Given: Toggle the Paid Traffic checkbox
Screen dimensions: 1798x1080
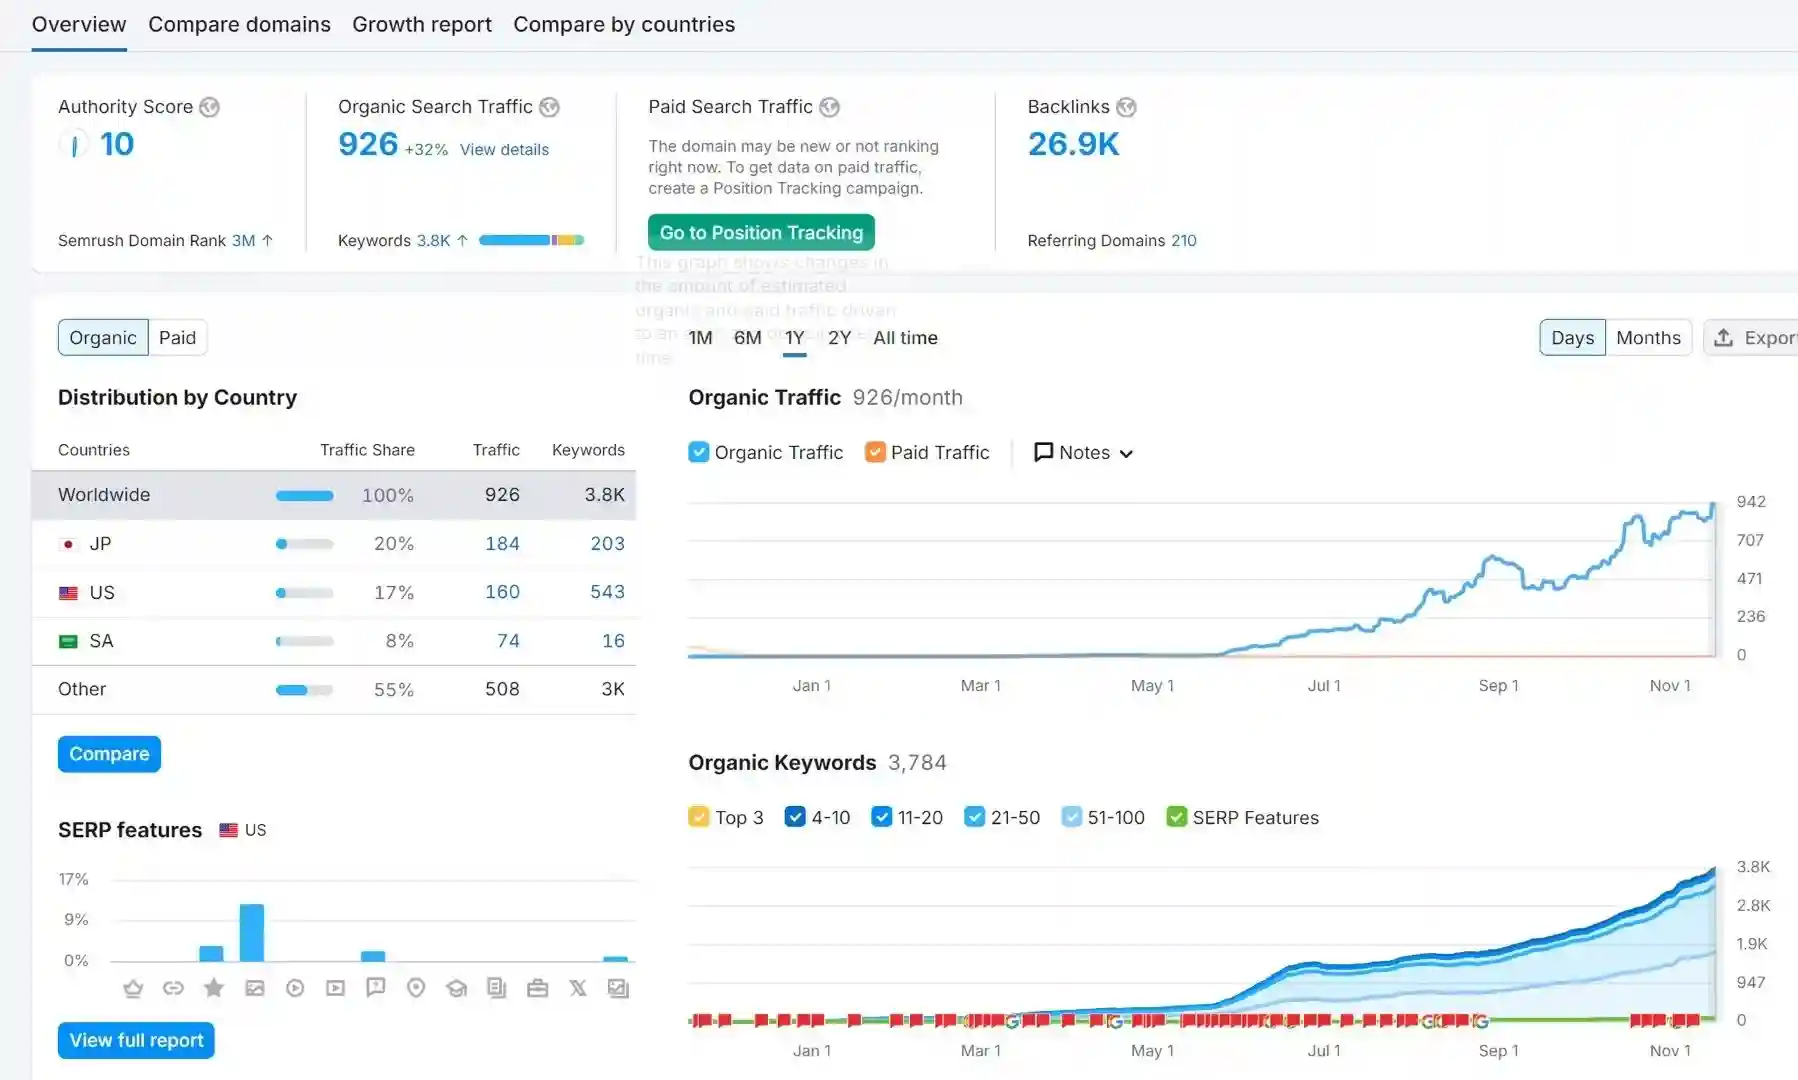Looking at the screenshot, I should coord(875,452).
